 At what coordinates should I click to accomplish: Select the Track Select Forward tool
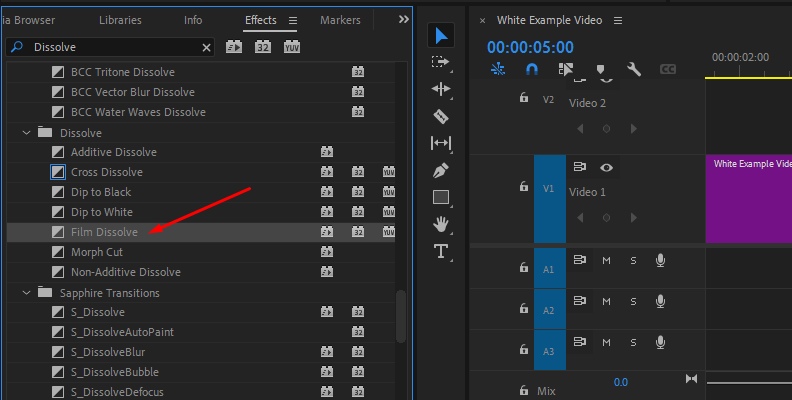point(441,62)
